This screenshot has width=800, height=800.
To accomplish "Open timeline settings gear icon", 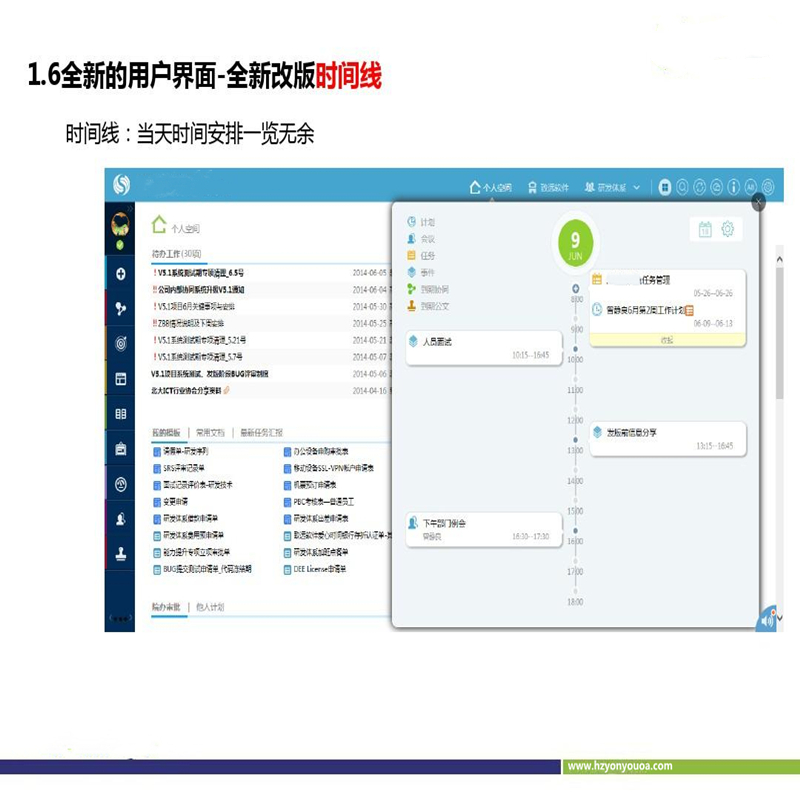I will 728,230.
